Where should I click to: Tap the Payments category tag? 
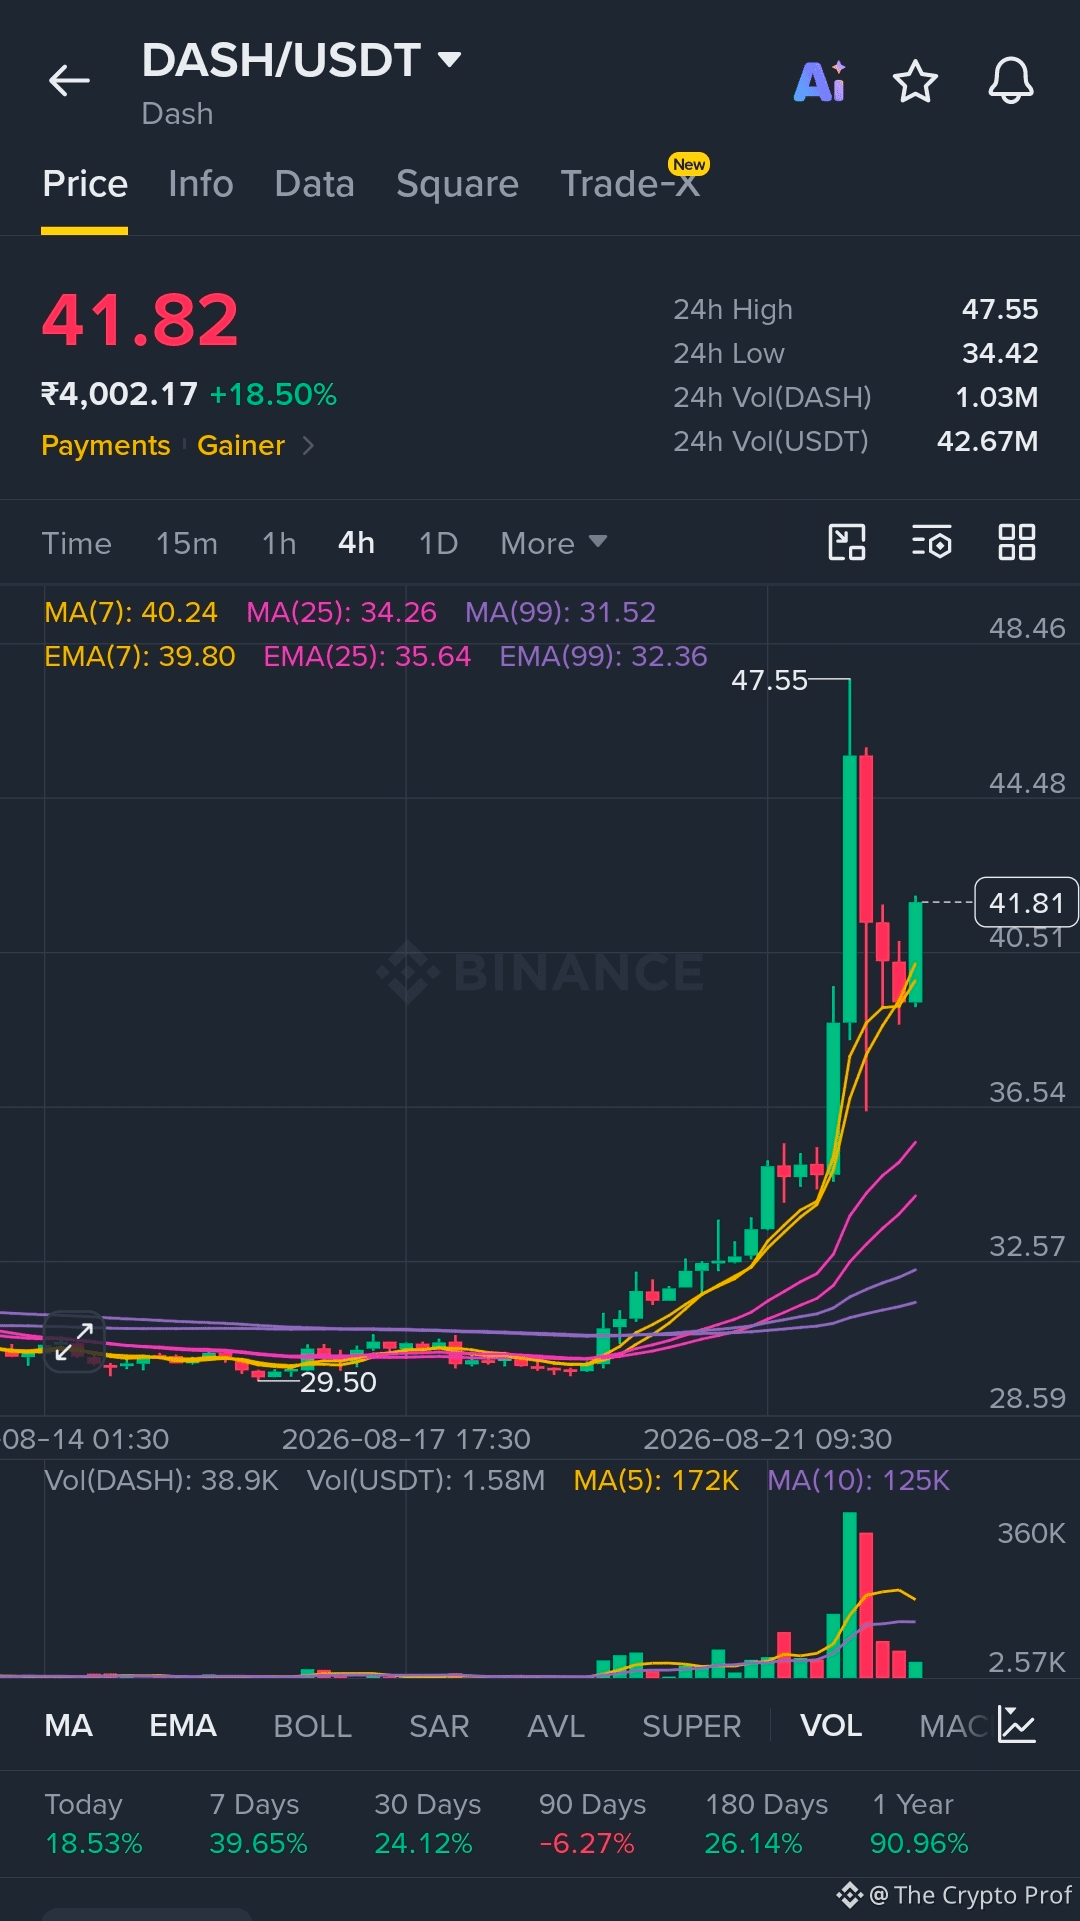point(106,445)
